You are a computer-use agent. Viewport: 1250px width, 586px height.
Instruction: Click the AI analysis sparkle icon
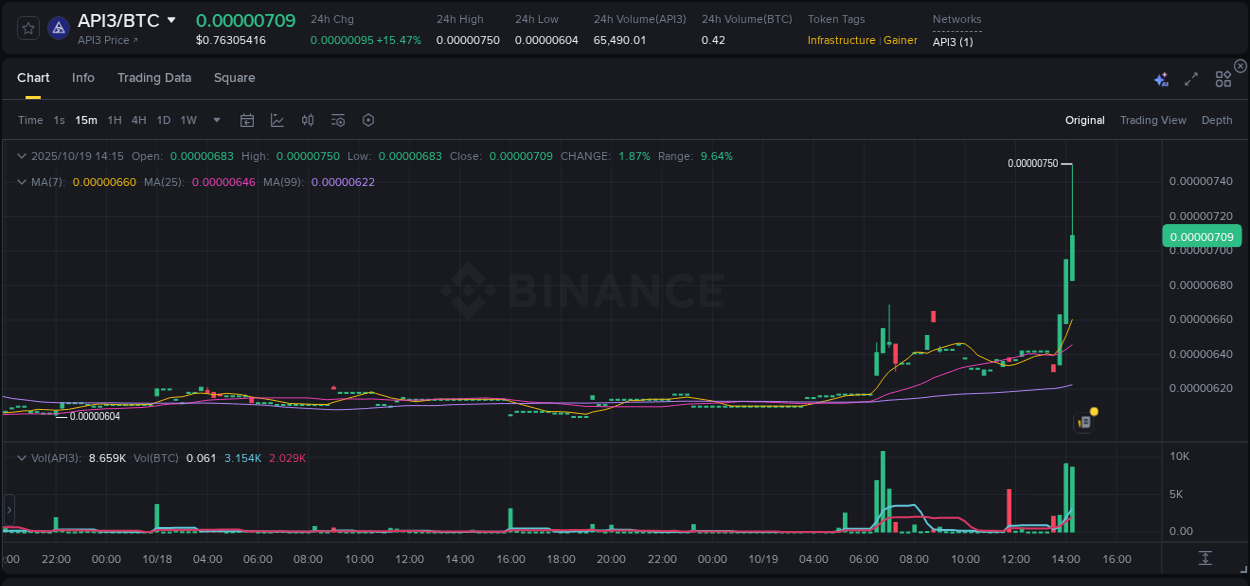click(1160, 77)
